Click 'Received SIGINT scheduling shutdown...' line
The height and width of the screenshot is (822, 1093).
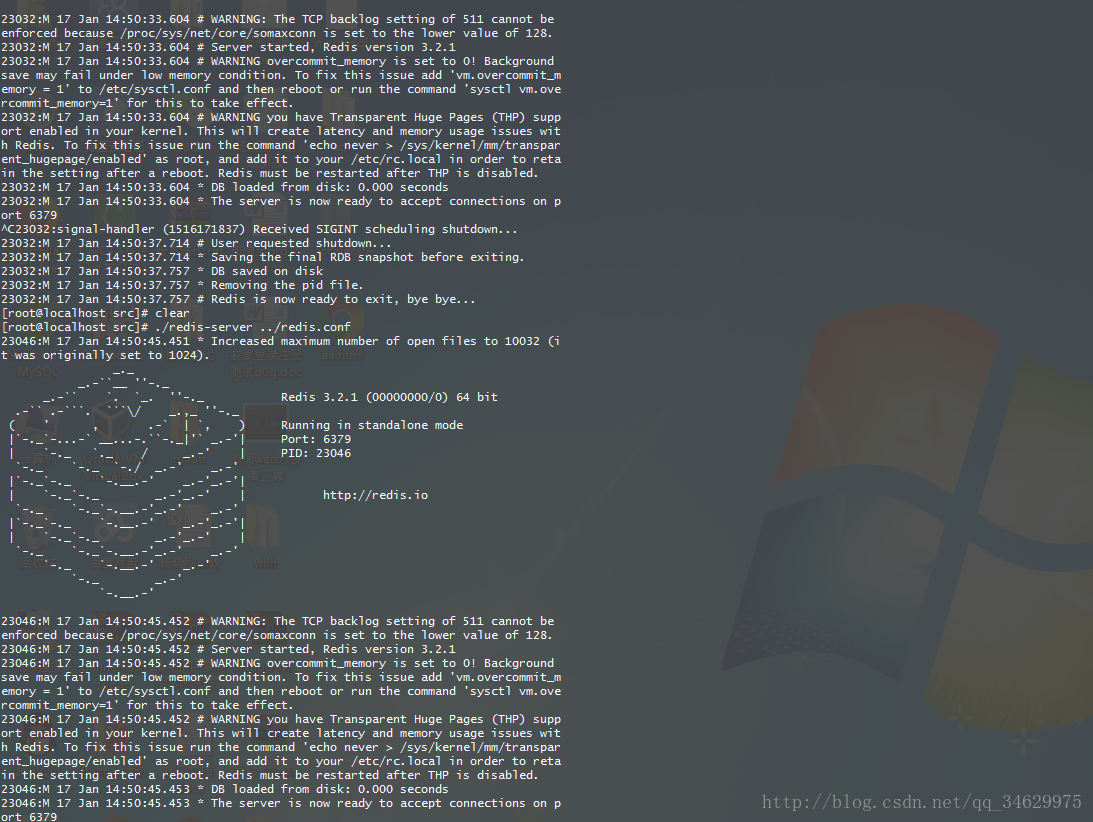click(x=259, y=229)
